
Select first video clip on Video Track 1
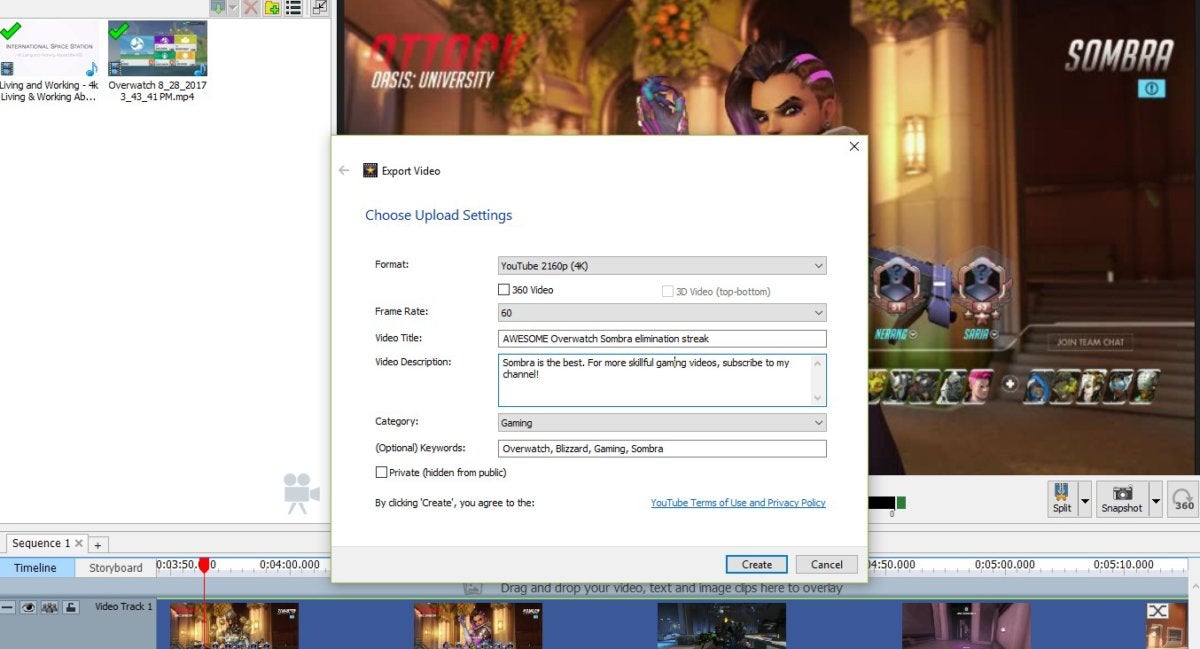pos(234,625)
